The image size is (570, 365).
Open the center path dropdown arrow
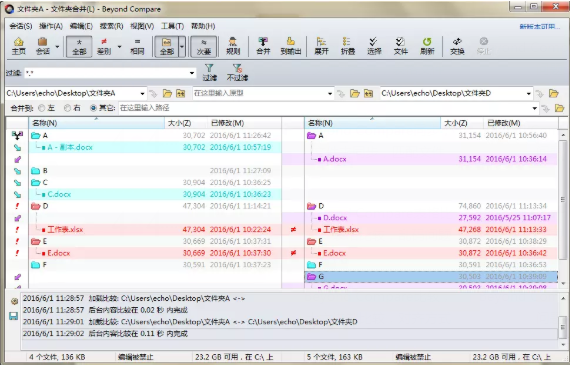click(x=330, y=93)
